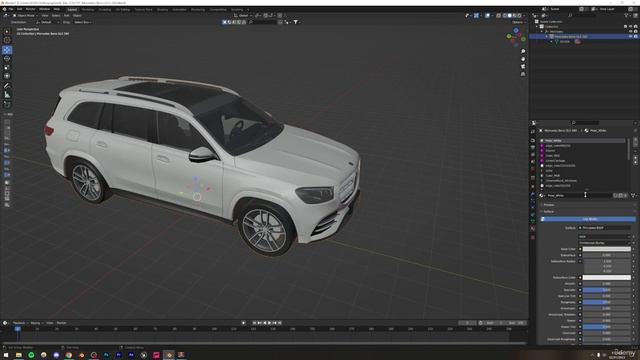The height and width of the screenshot is (360, 640).
Task: Open the Drag Select Box dropdown
Action: [82, 22]
